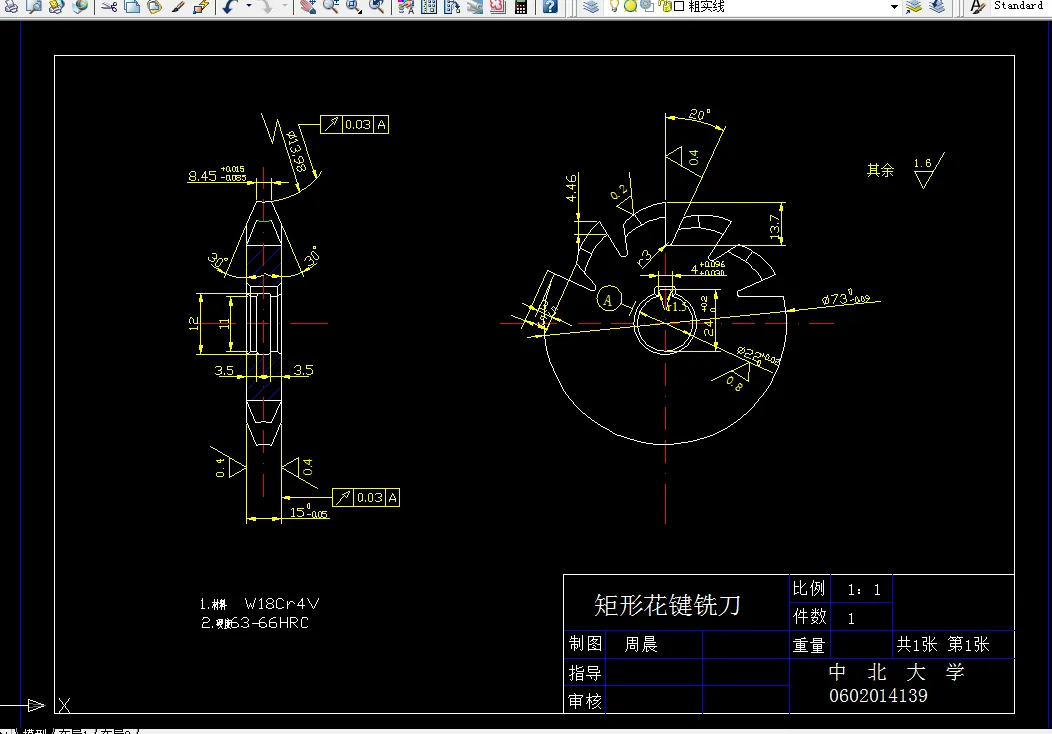This screenshot has width=1052, height=734.
Task: Select the 15 width dimension at bottom
Action: [308, 512]
